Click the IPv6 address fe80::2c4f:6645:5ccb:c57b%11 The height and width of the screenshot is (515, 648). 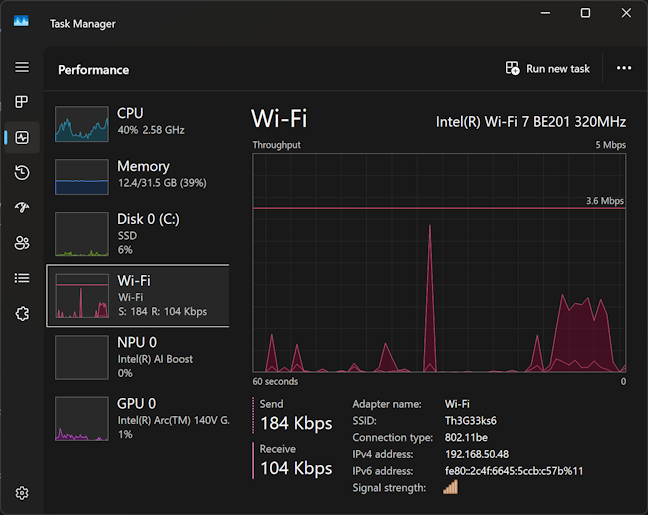click(514, 471)
